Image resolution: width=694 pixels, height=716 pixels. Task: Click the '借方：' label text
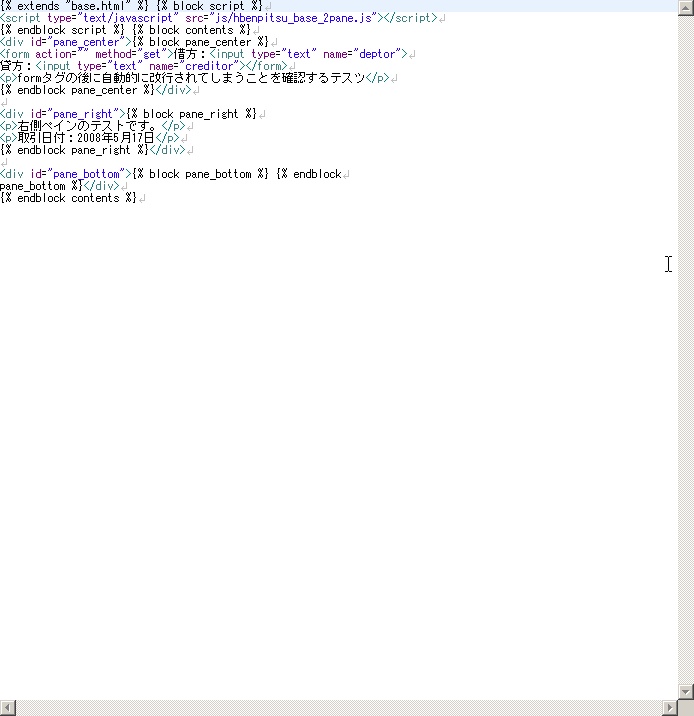click(x=191, y=54)
